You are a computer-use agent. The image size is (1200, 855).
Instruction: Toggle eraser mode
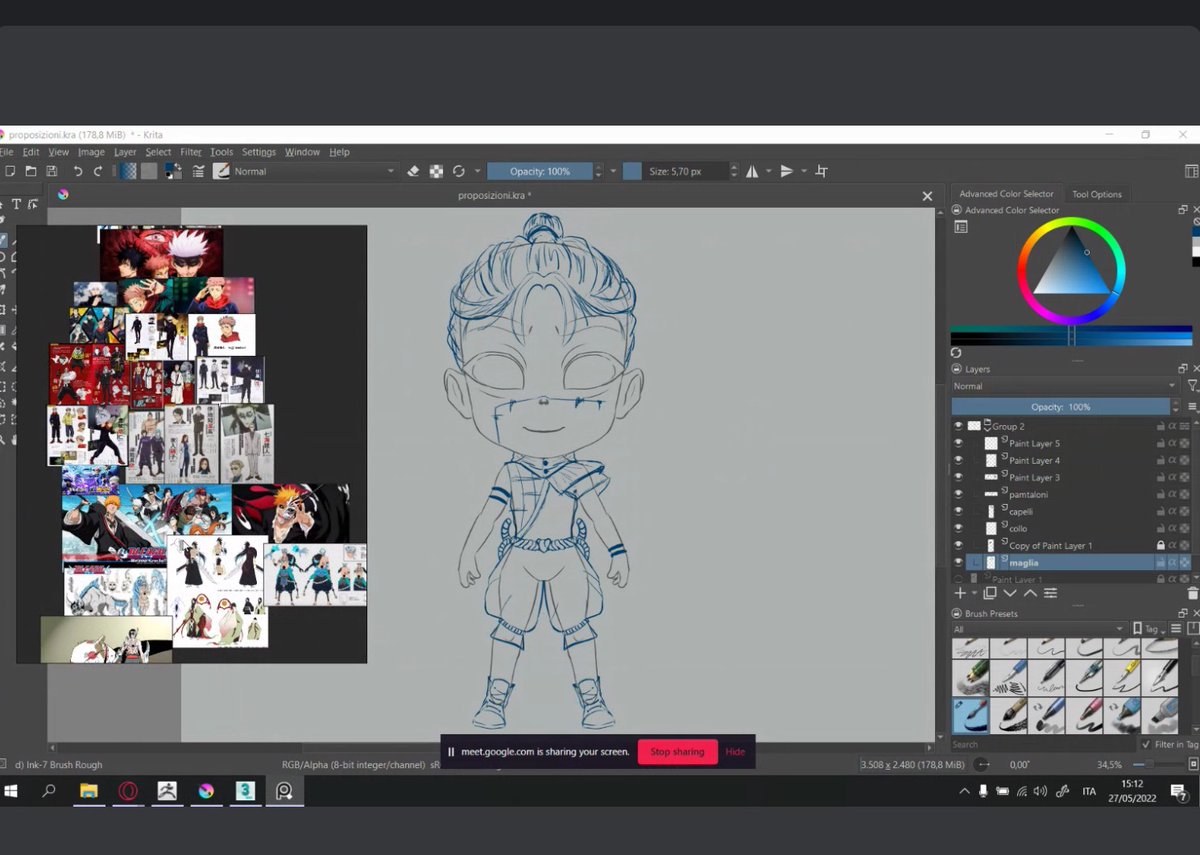414,171
